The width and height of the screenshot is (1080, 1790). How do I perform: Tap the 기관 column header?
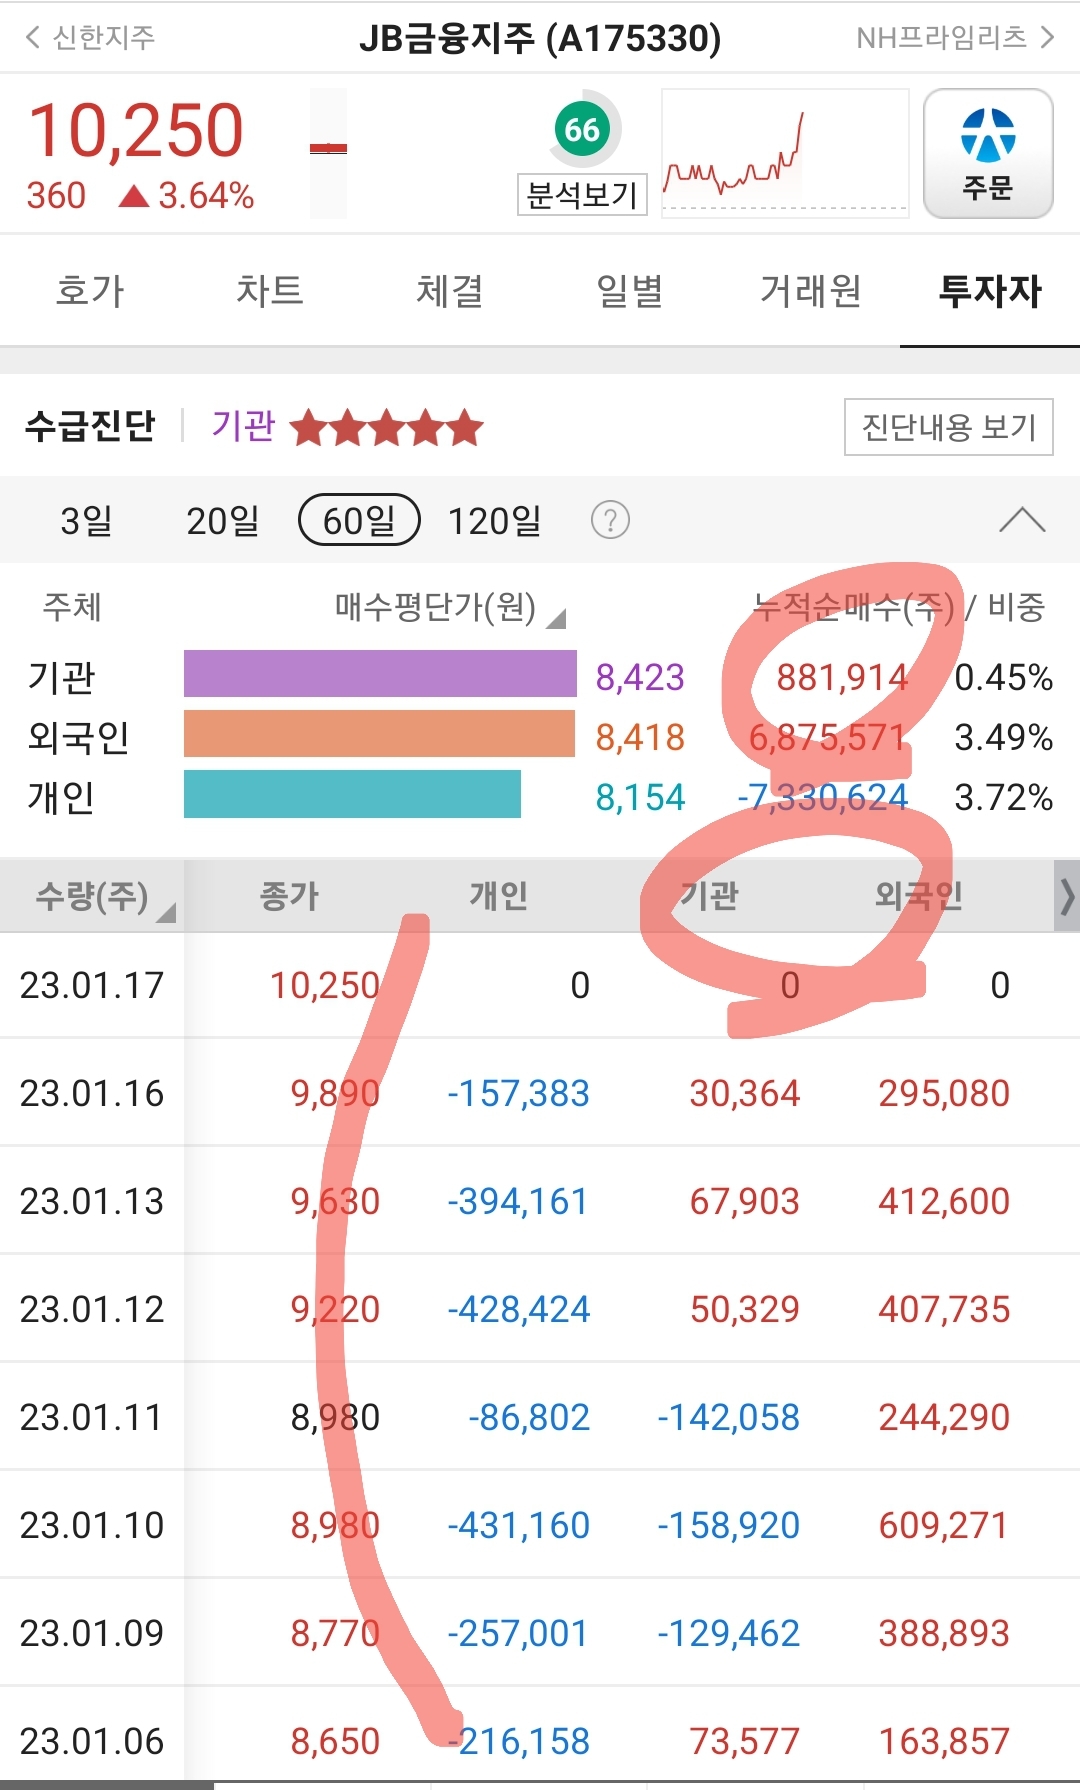pyautogui.click(x=708, y=895)
